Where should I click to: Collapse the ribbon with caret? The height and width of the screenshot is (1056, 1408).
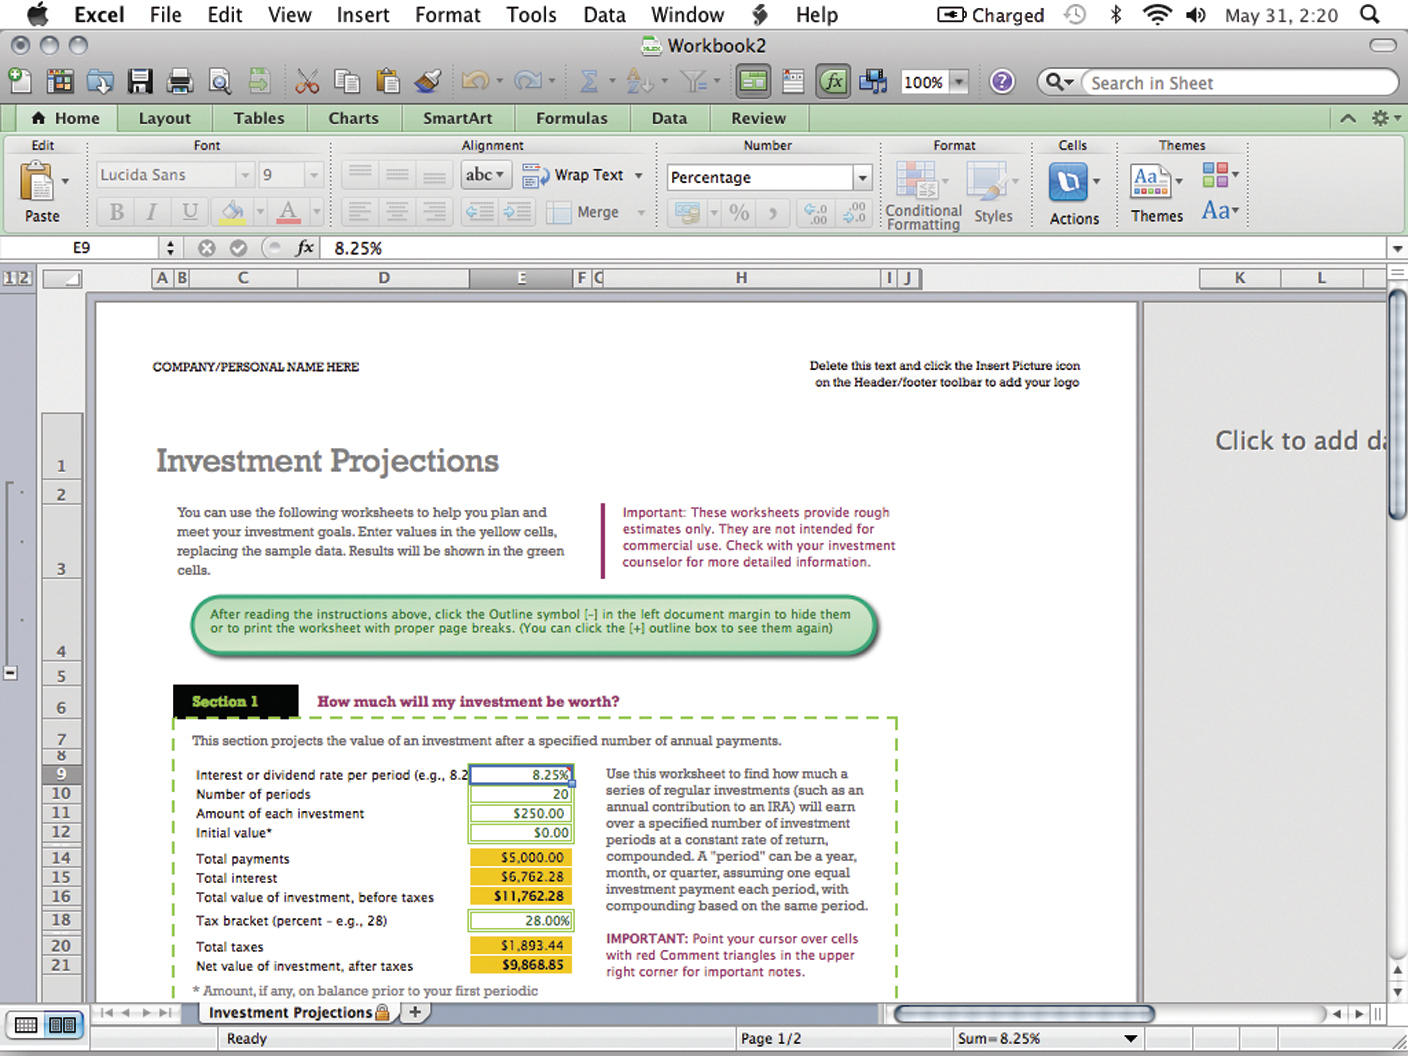coord(1348,118)
